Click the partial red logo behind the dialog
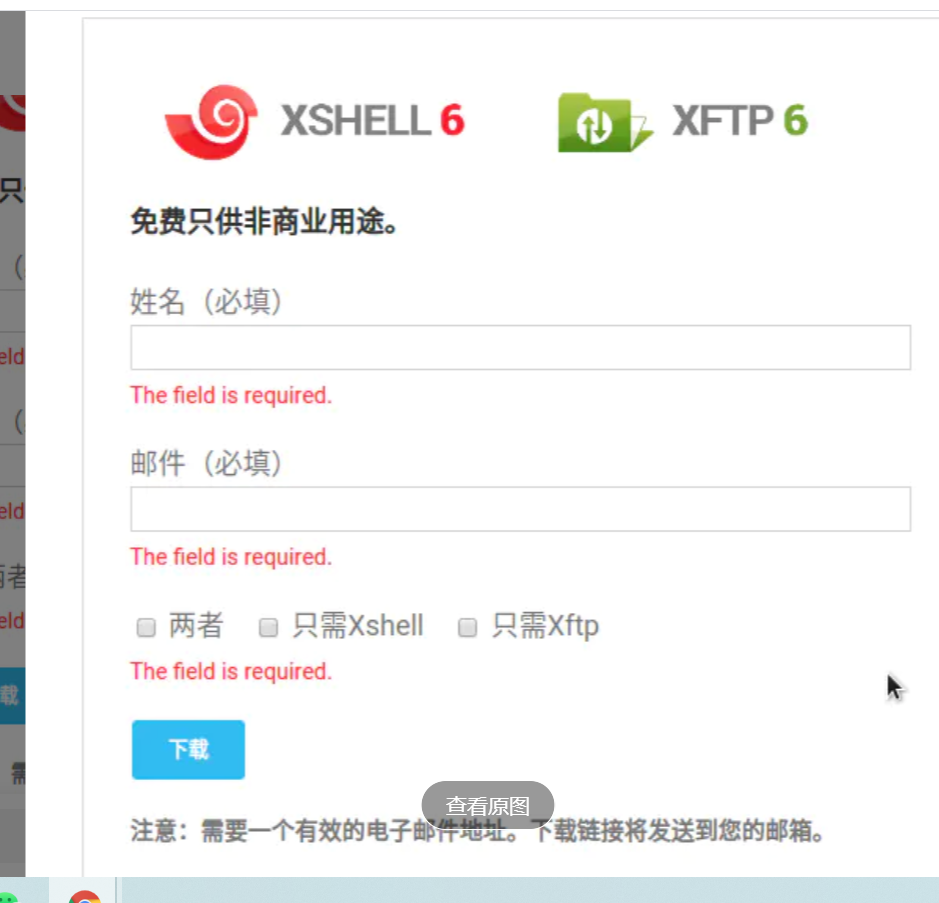Image resolution: width=939 pixels, height=903 pixels. 13,113
